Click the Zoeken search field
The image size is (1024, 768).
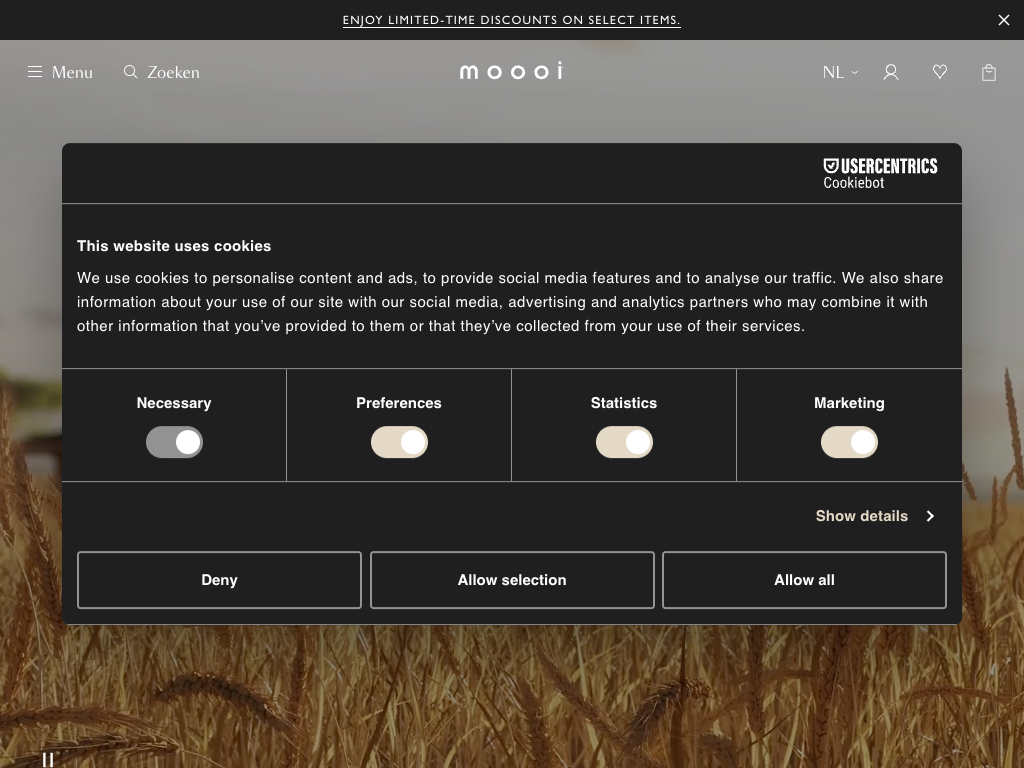pyautogui.click(x=174, y=72)
